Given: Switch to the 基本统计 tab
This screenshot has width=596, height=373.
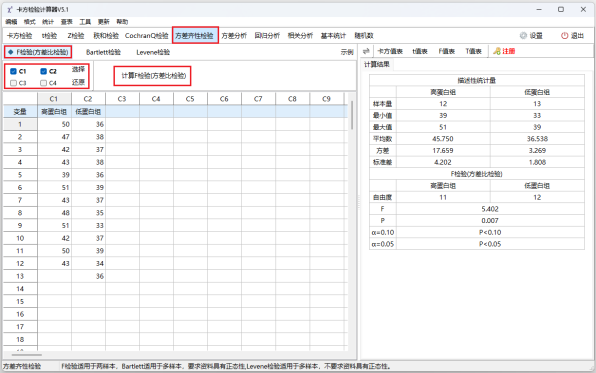Looking at the screenshot, I should pos(333,36).
